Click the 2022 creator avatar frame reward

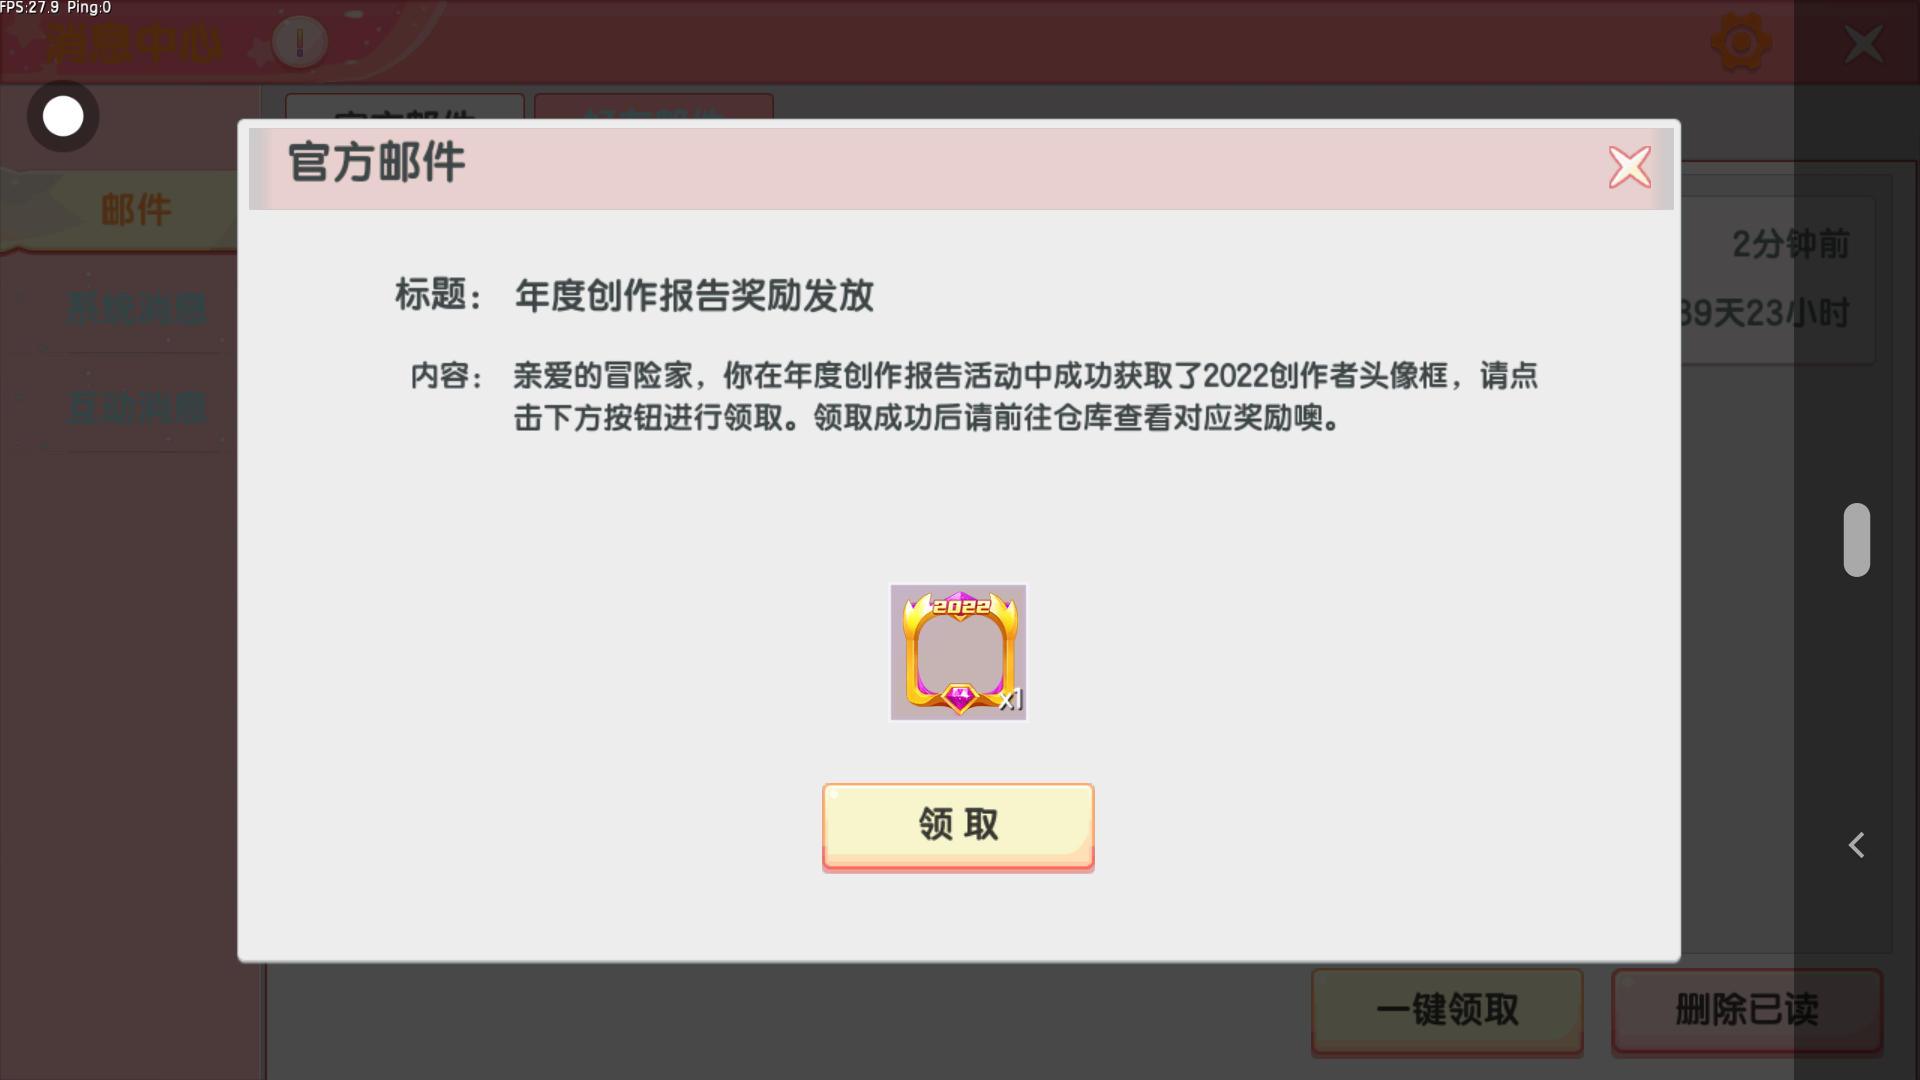(958, 652)
